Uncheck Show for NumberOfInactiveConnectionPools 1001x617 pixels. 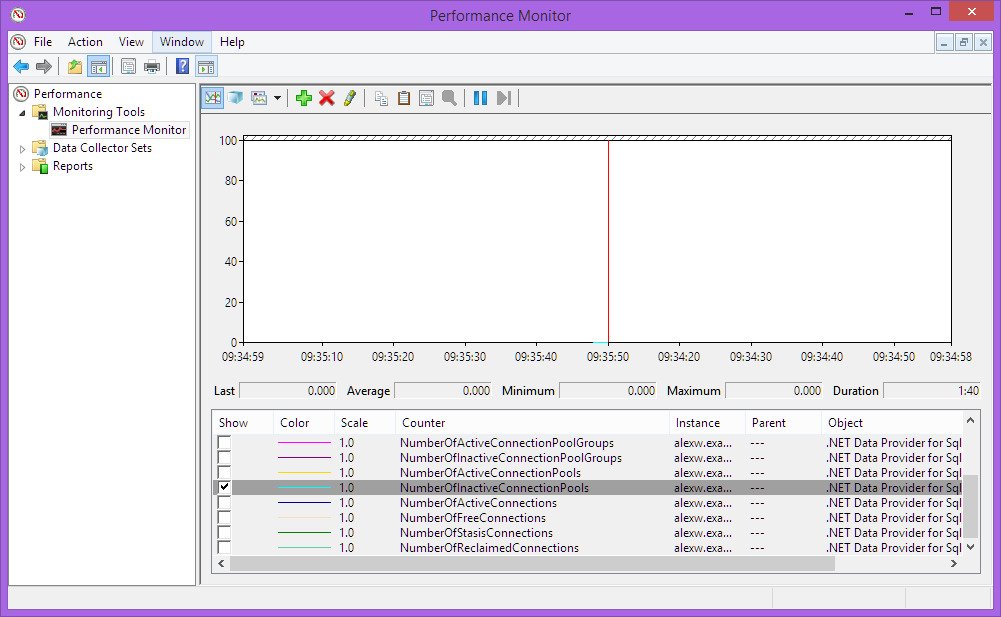[x=224, y=487]
